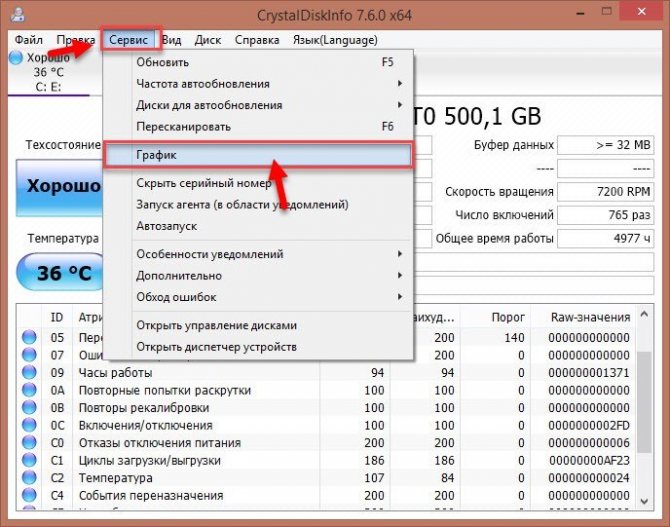The width and height of the screenshot is (670, 527).
Task: Select the События переназначения row
Action: [326, 495]
